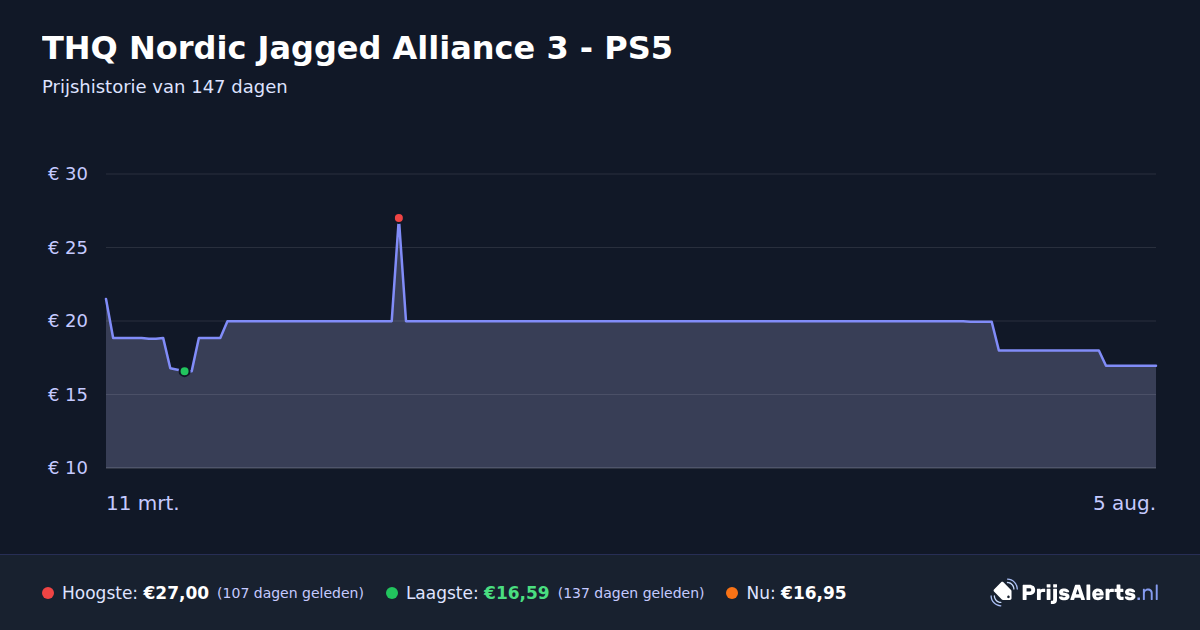Click the € 20 axis label
This screenshot has height=630, width=1200.
[68, 321]
